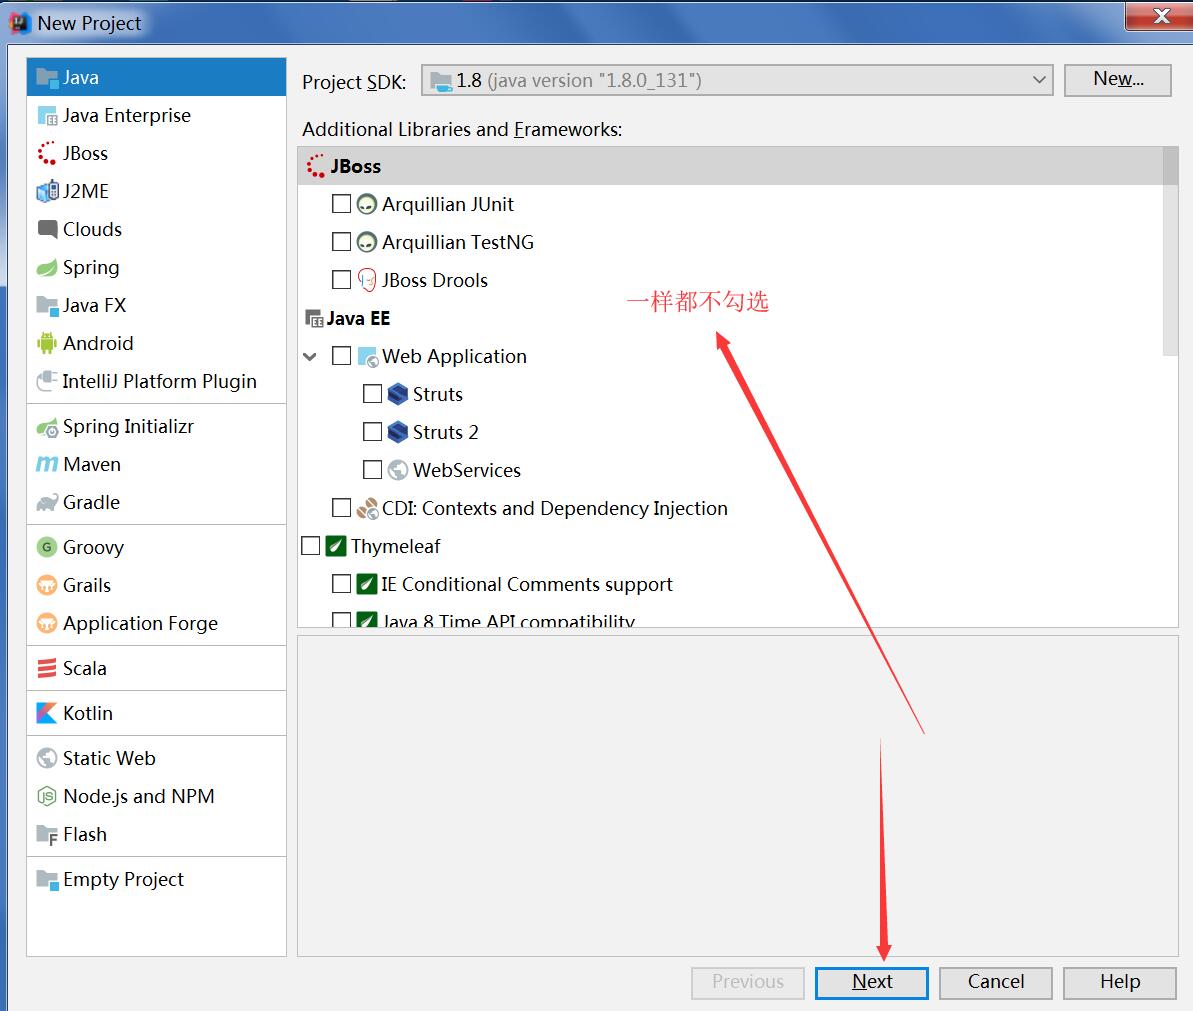Check IE Conditional Comments support box

tap(342, 584)
